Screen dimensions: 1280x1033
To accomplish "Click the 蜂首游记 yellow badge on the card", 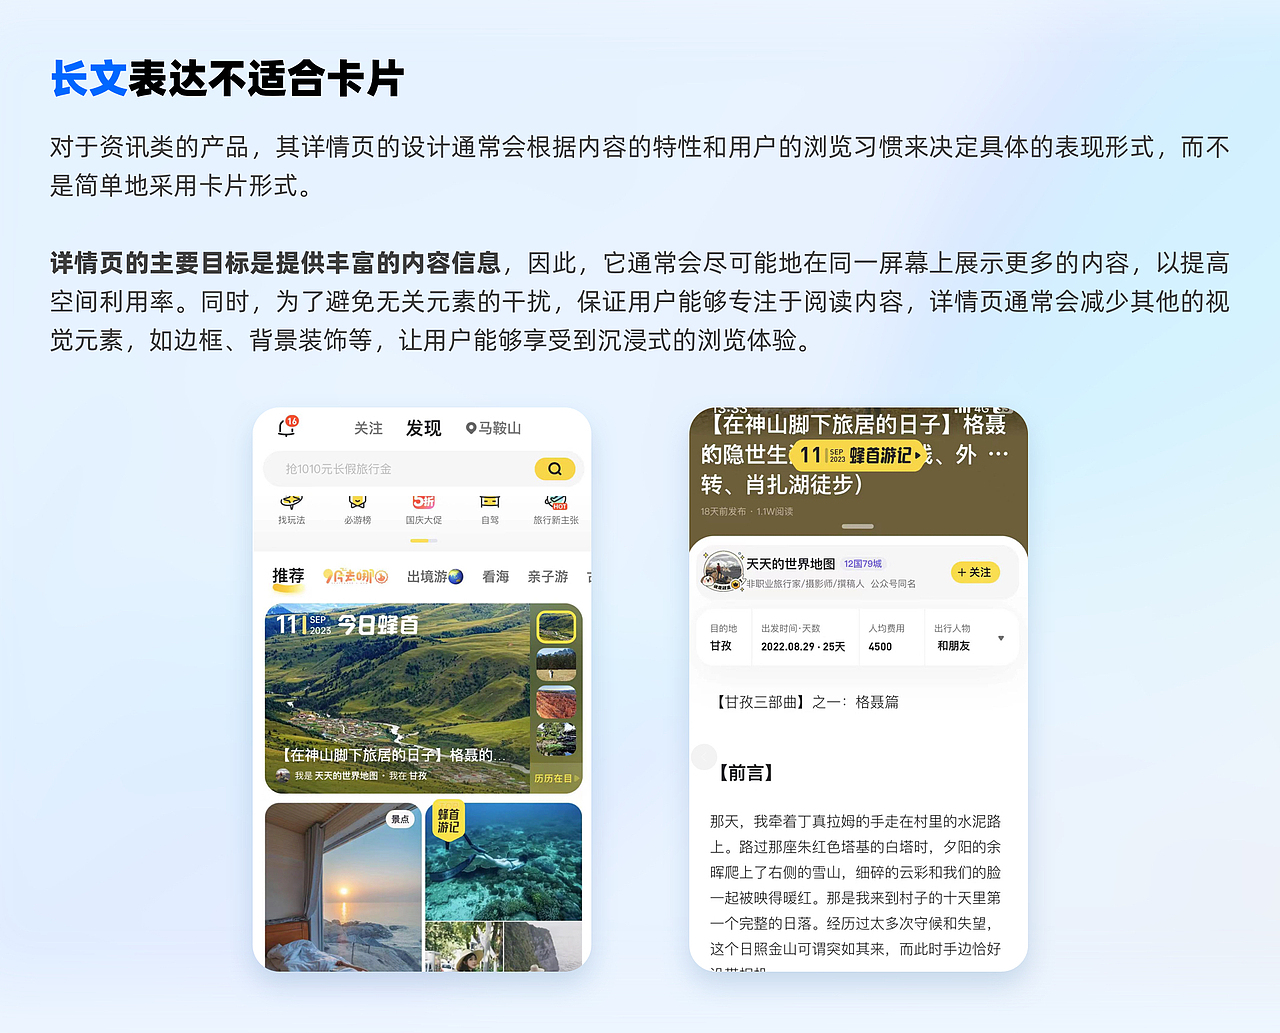I will coord(448,820).
